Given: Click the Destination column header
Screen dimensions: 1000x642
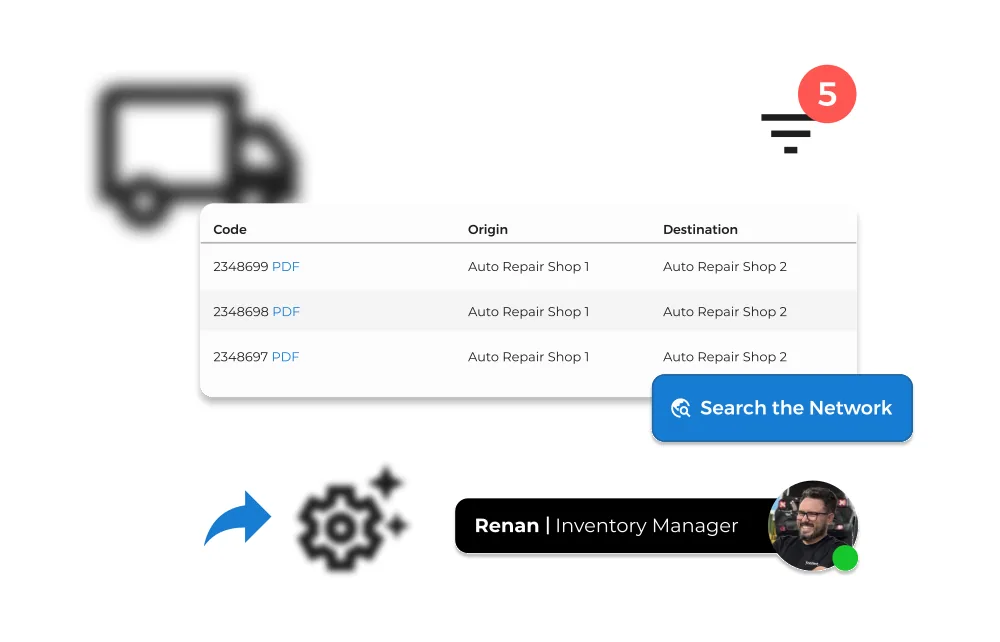Looking at the screenshot, I should click(700, 230).
